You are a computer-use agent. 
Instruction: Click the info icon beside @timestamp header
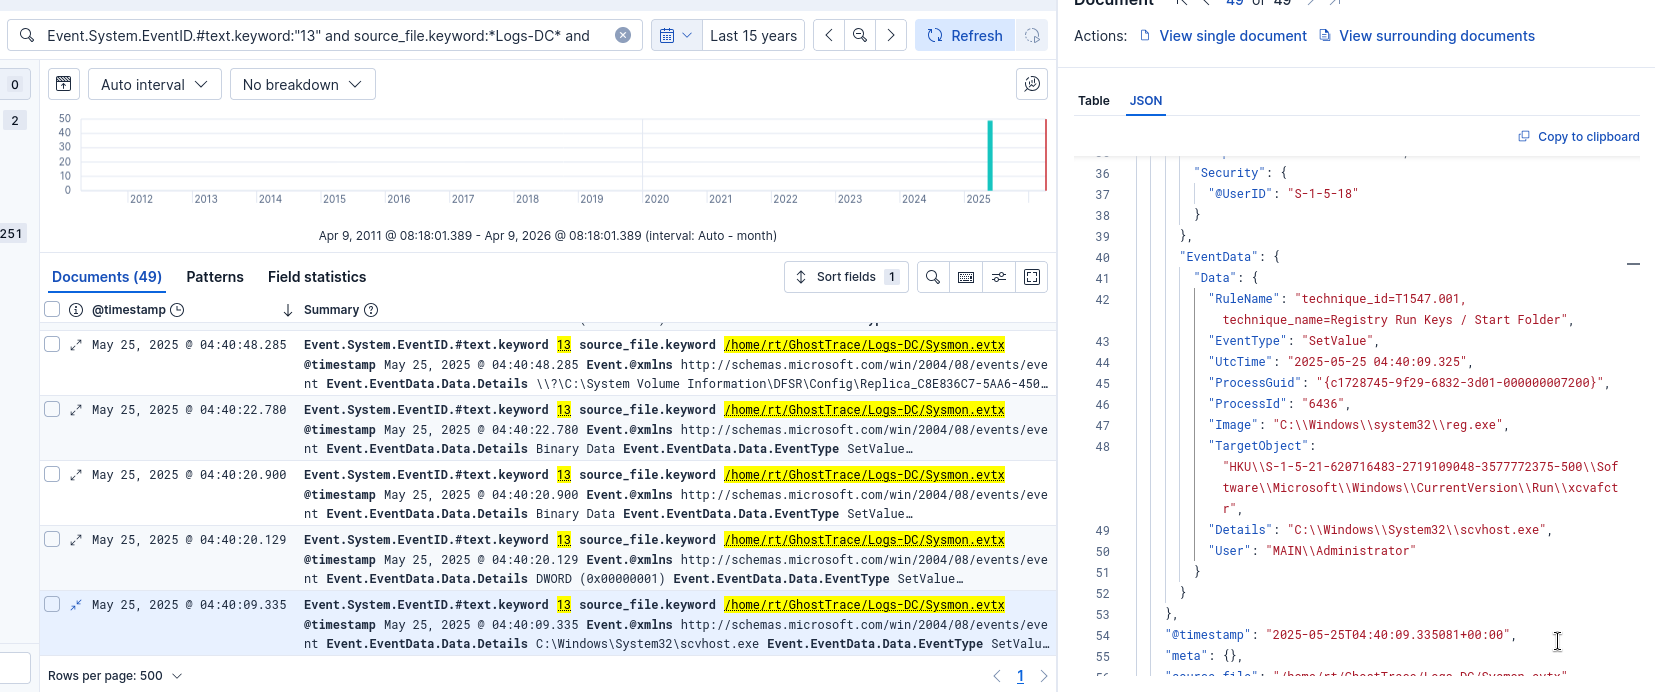point(76,310)
